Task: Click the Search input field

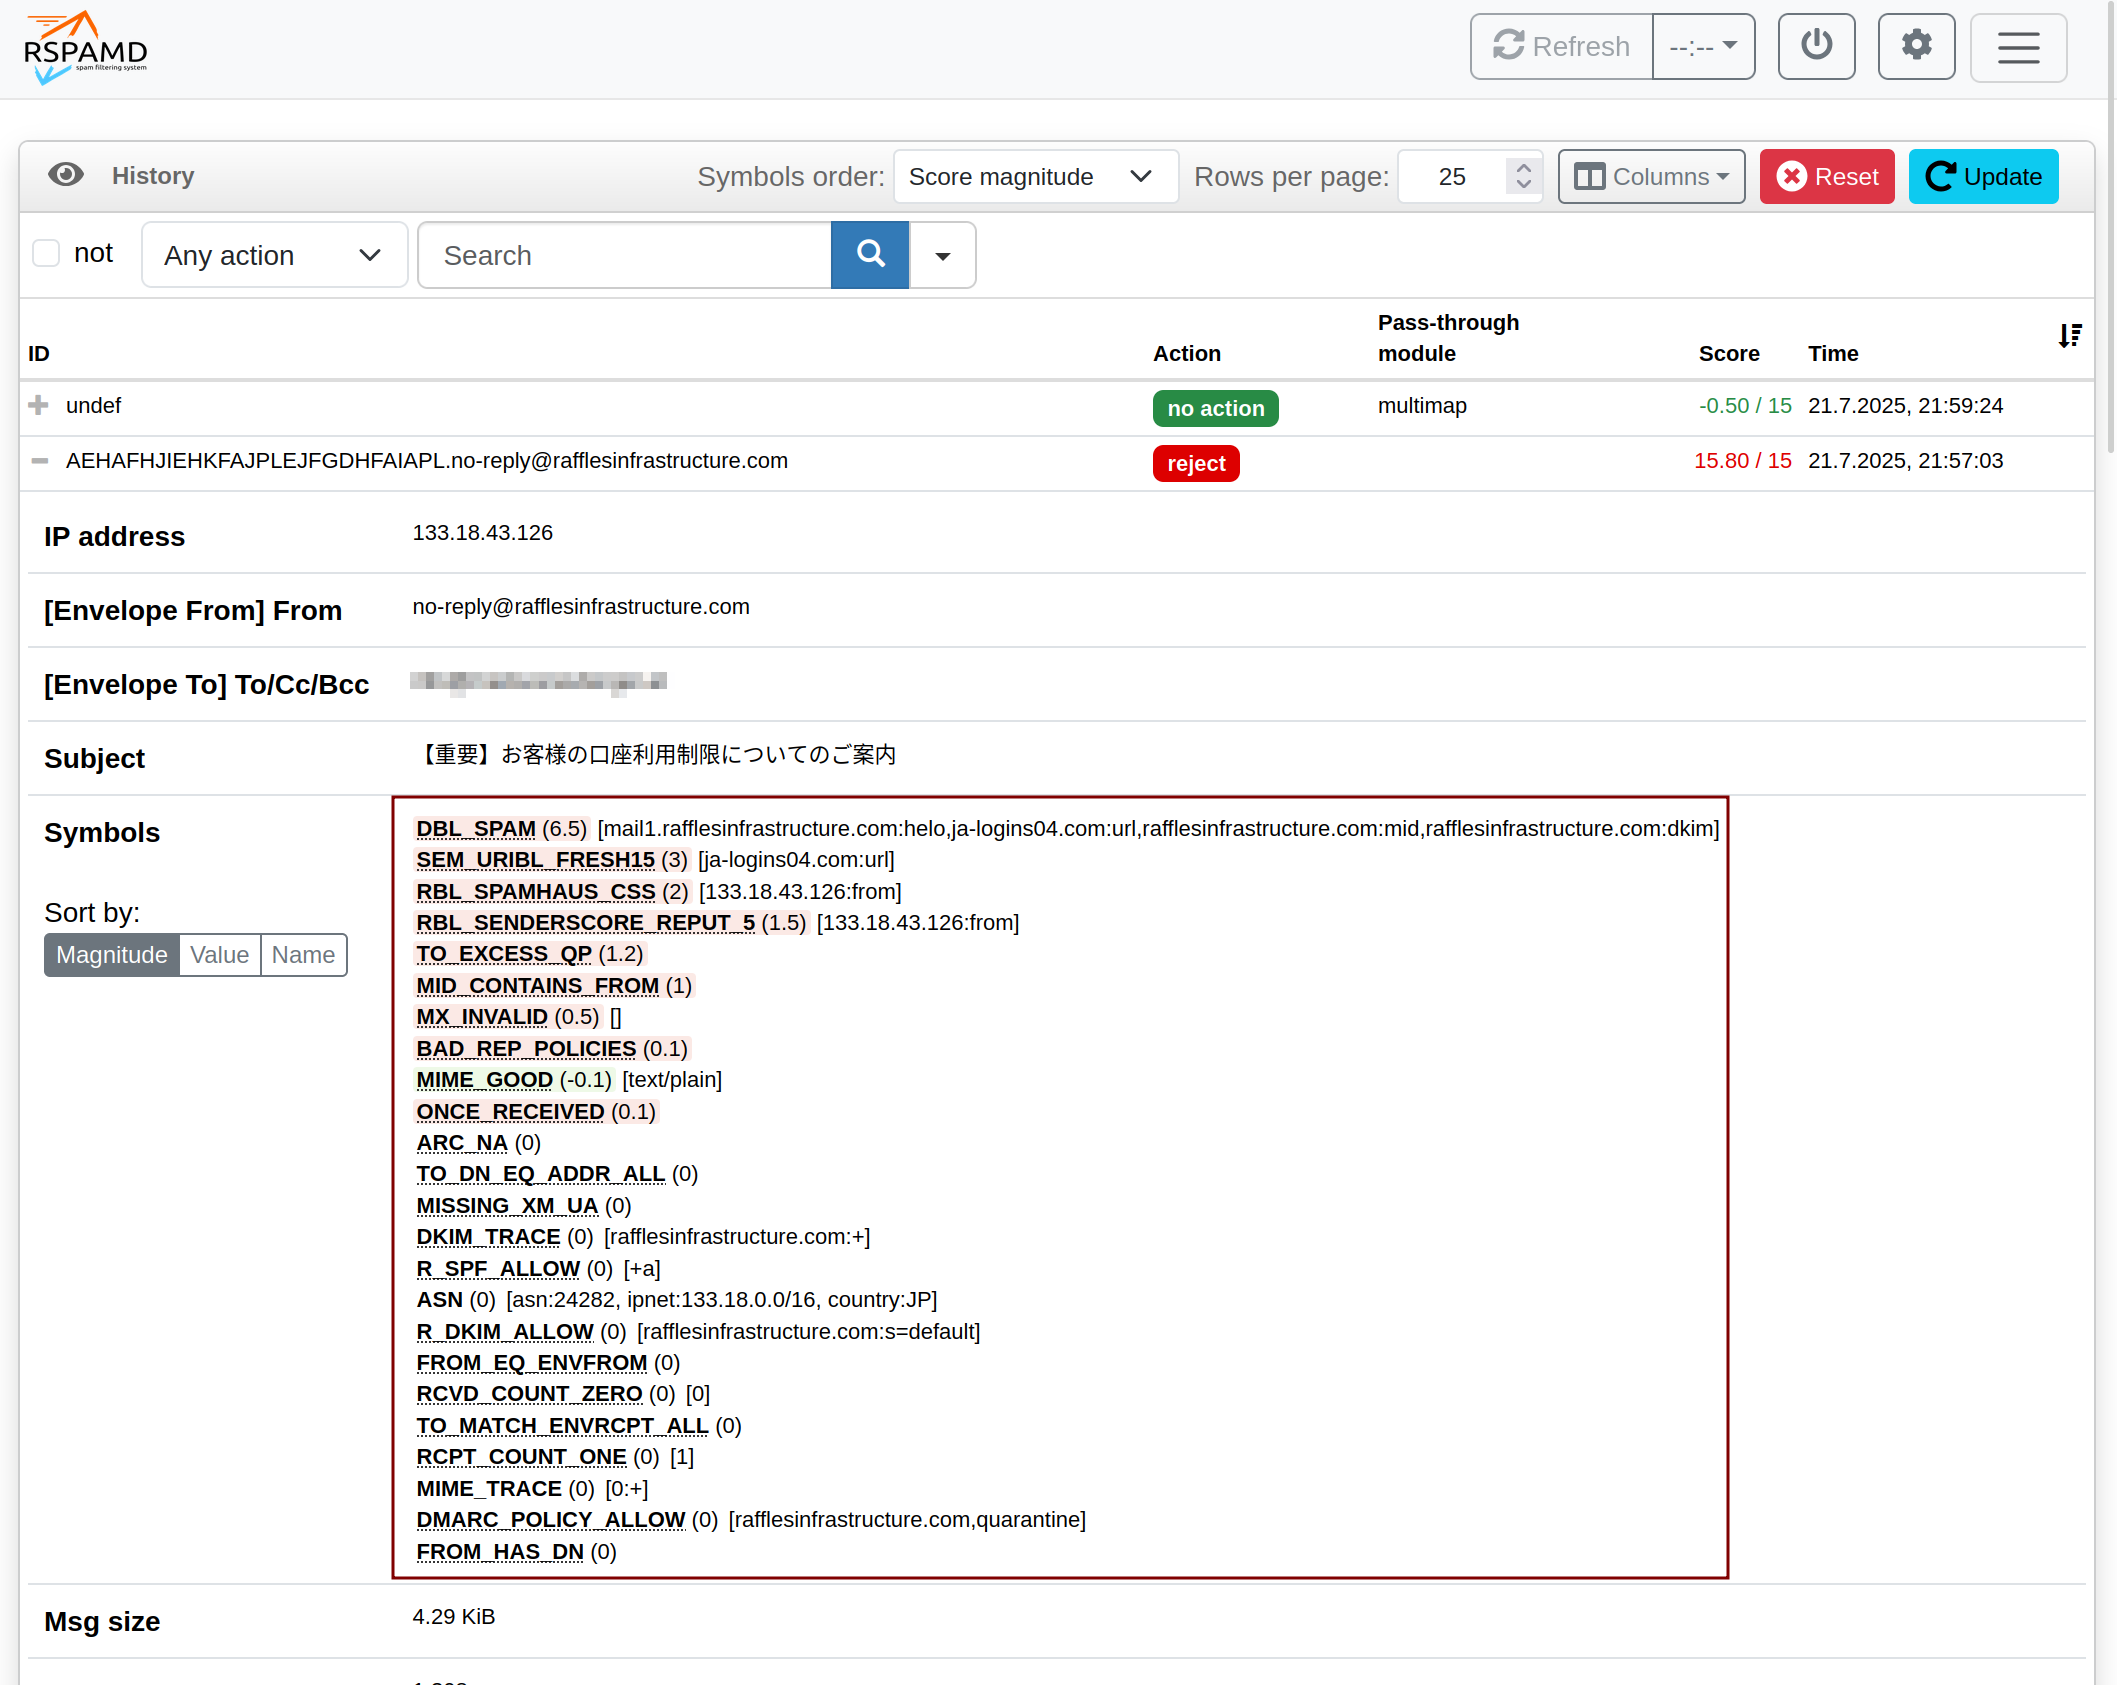Action: point(625,255)
